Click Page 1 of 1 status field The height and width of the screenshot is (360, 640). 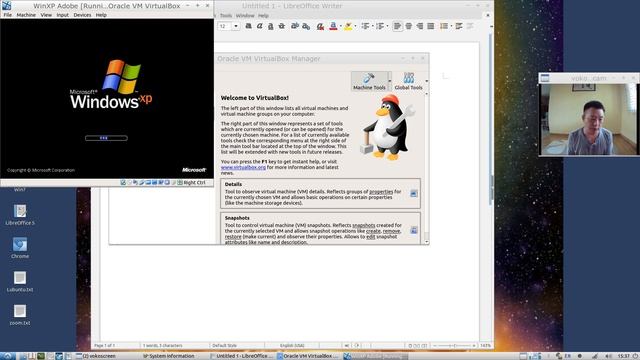[x=104, y=345]
